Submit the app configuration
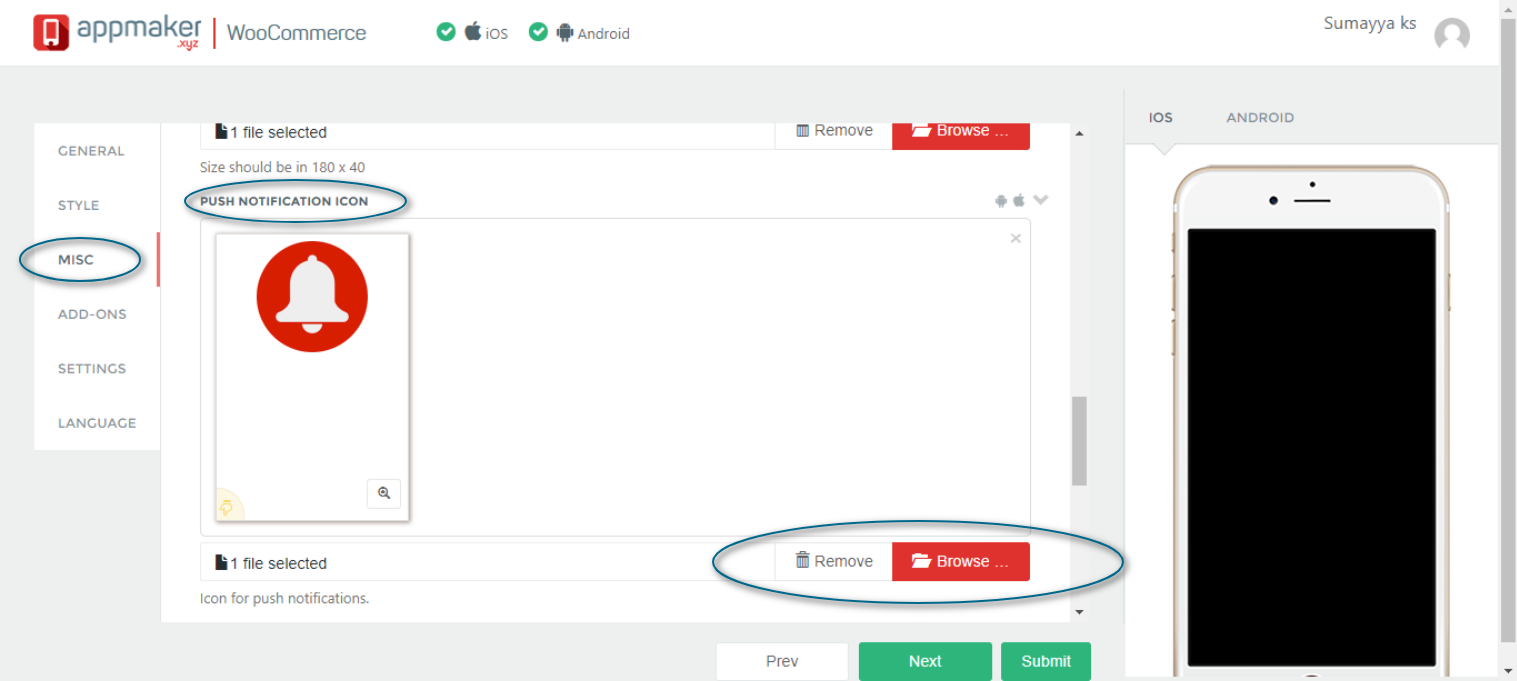Screen dimensions: 1517x681 1046,661
